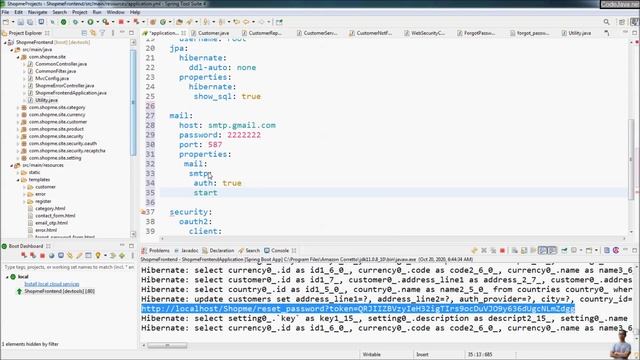Collapse the local node in Boot Dashboard
Viewport: 640px width, 360px height.
(x=7, y=277)
